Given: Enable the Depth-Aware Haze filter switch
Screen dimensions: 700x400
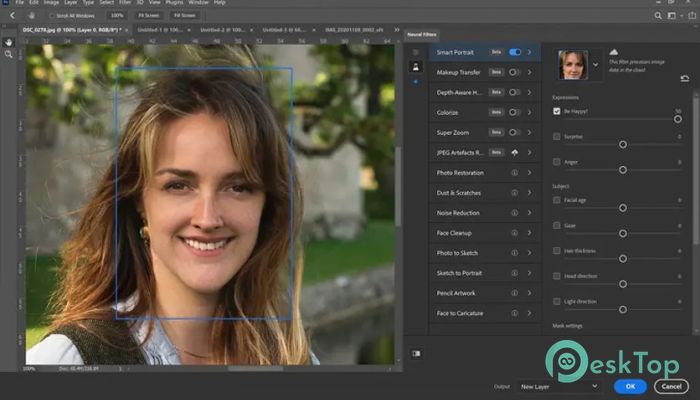Looking at the screenshot, I should coord(515,92).
